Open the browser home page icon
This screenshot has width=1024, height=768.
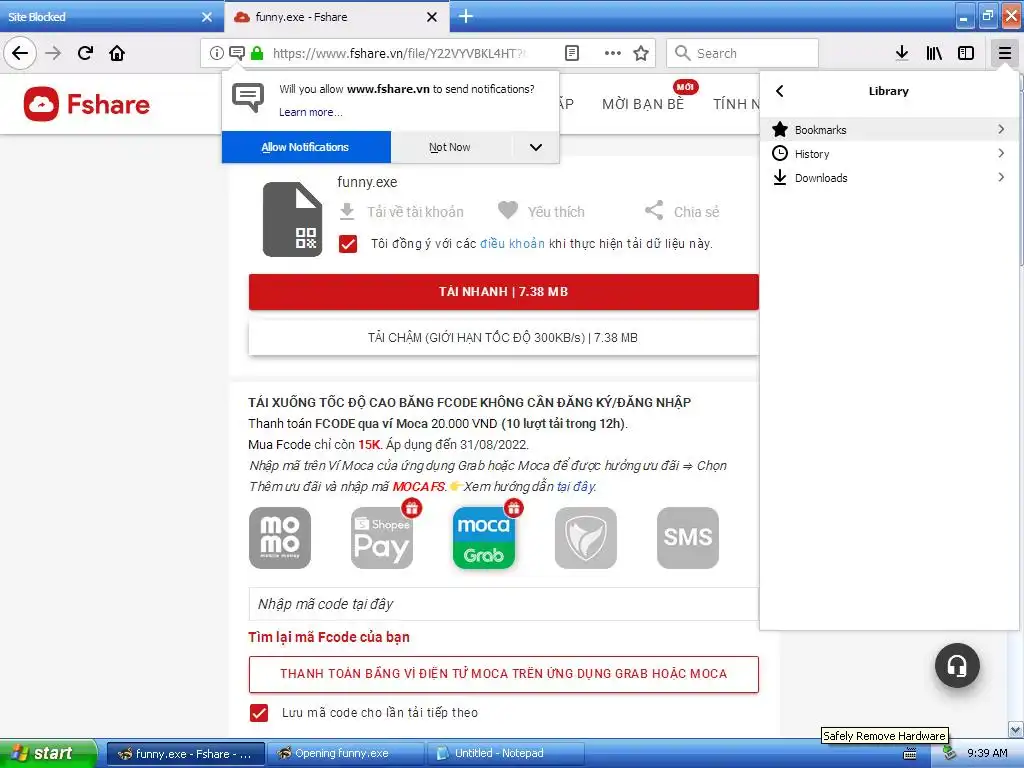[x=117, y=53]
